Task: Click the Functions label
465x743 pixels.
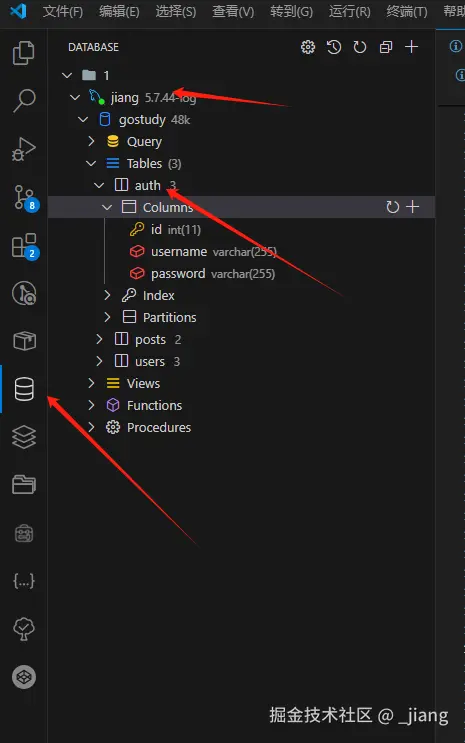Action: [154, 405]
